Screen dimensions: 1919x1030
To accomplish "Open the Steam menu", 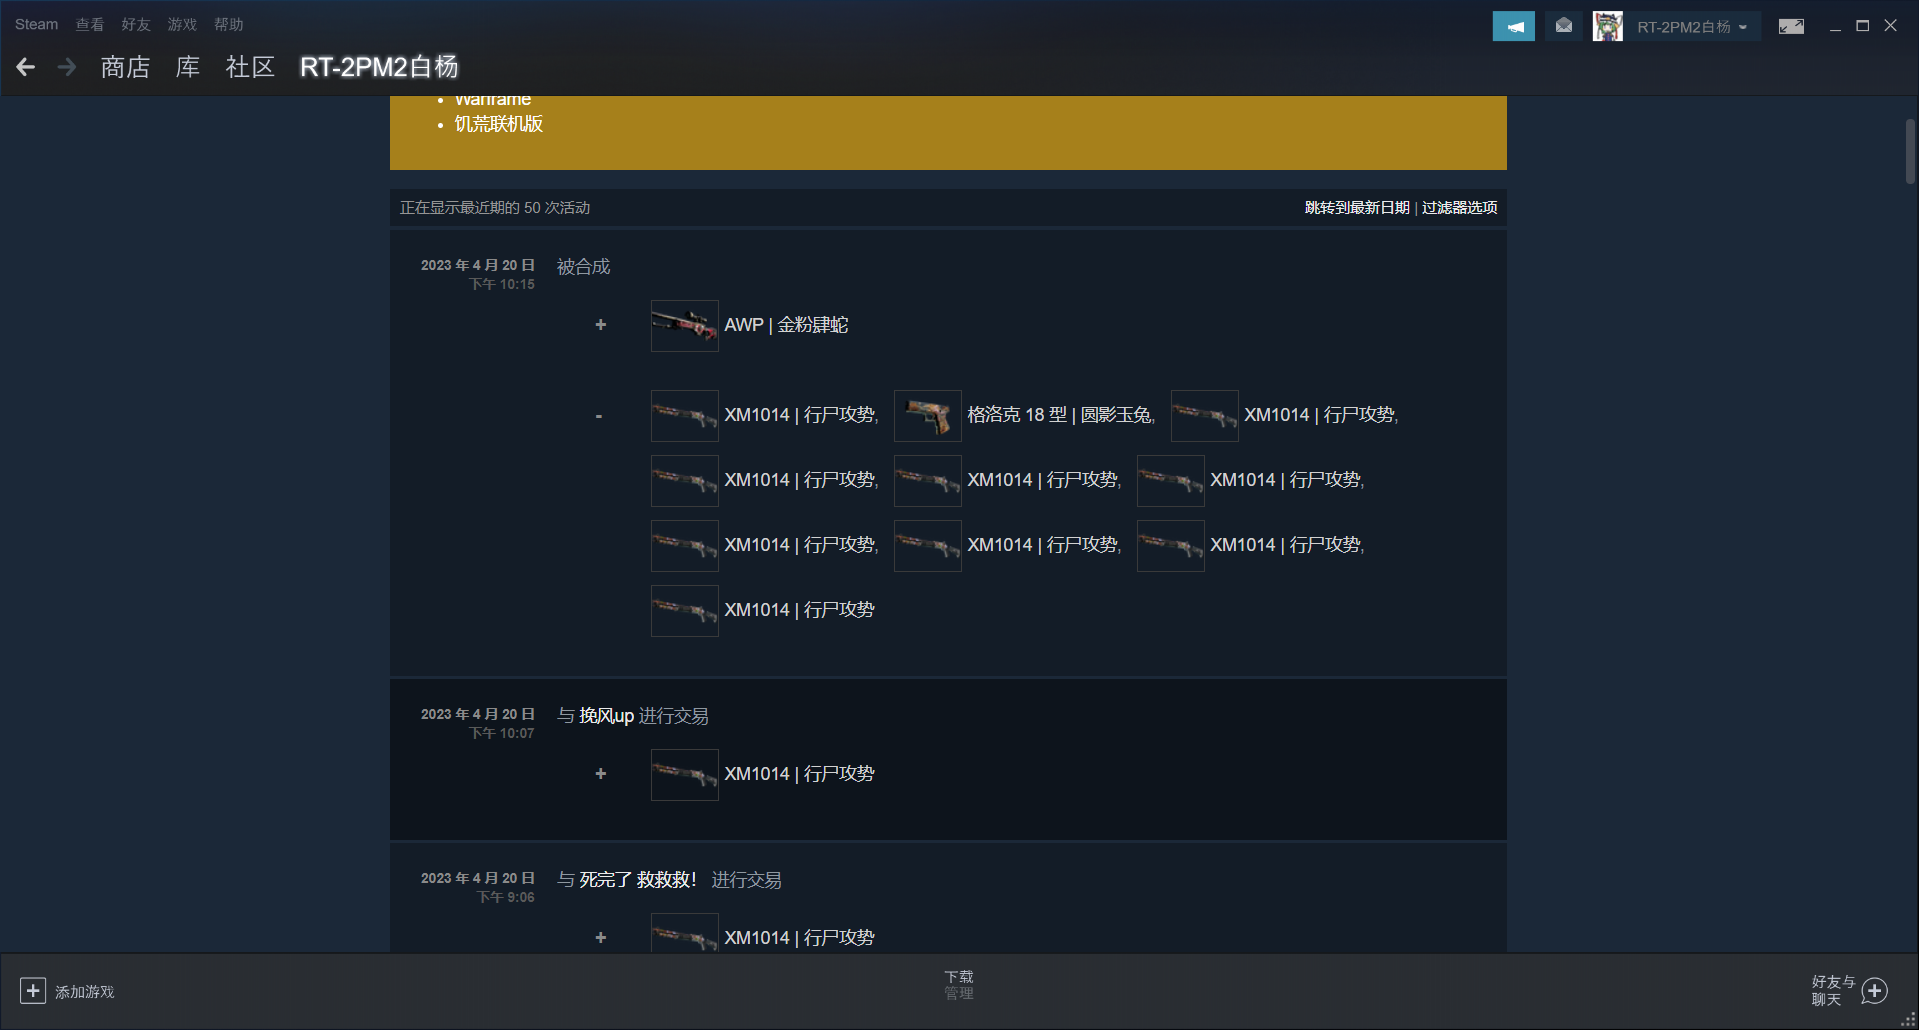I will [37, 24].
